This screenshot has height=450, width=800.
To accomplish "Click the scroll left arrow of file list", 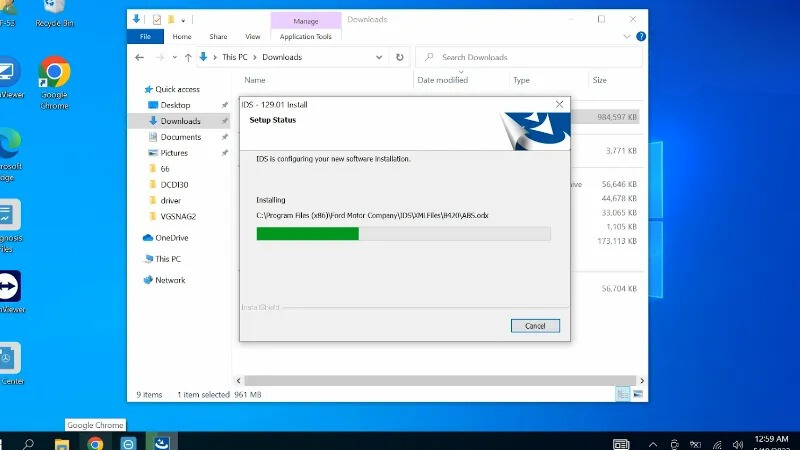I will pos(239,381).
